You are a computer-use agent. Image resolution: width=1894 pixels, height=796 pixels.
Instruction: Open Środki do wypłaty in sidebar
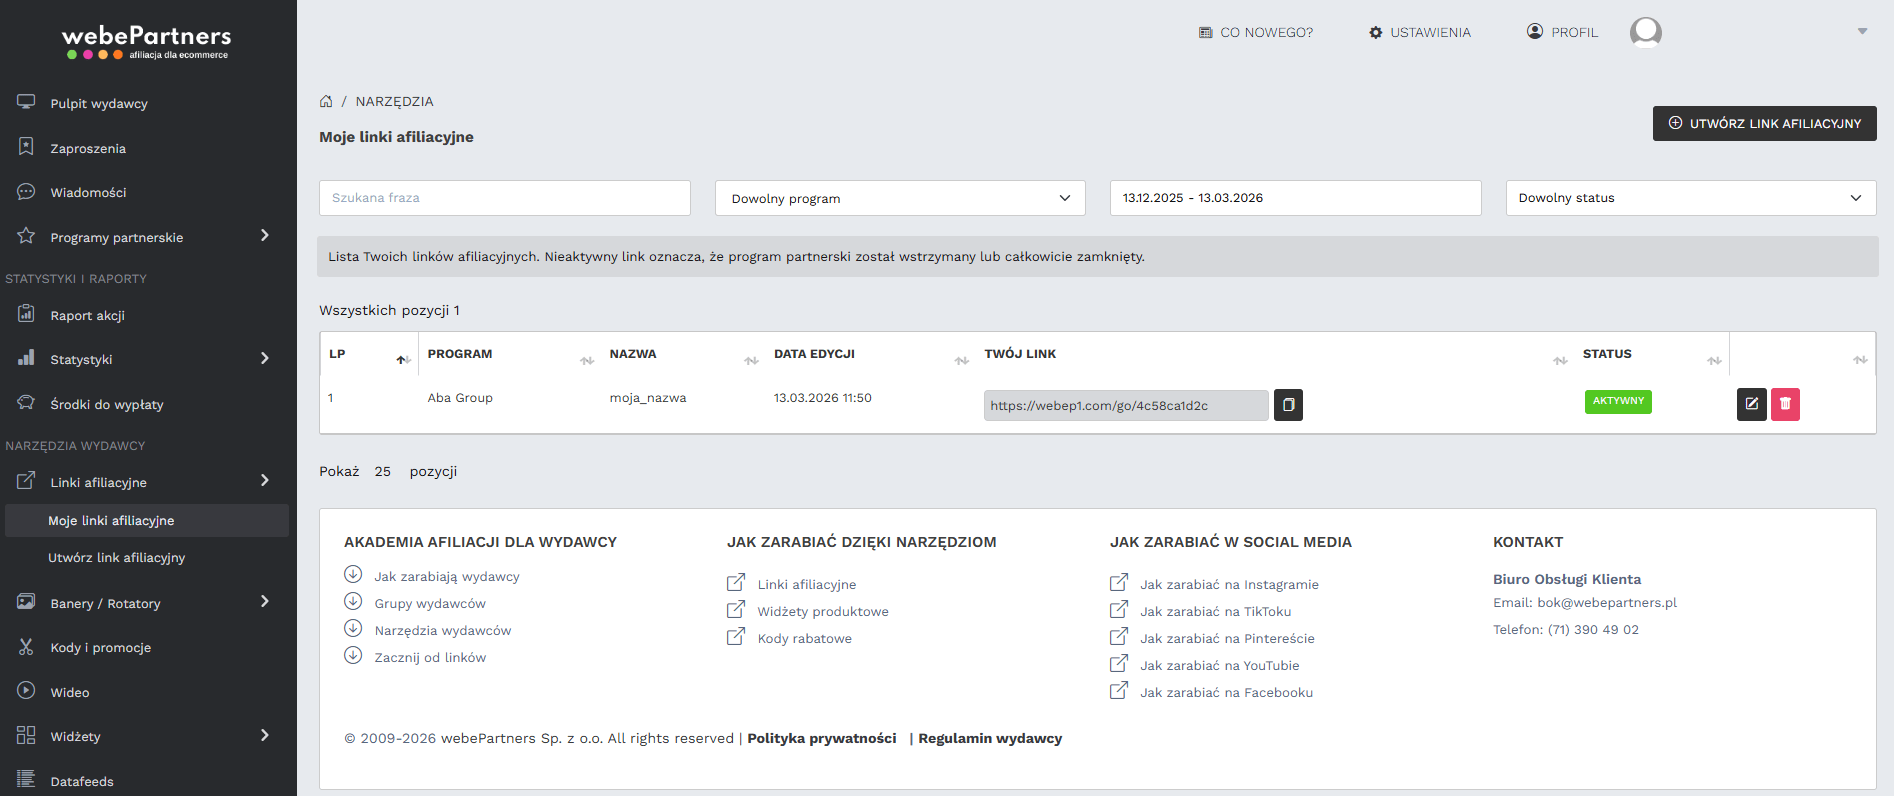click(106, 404)
